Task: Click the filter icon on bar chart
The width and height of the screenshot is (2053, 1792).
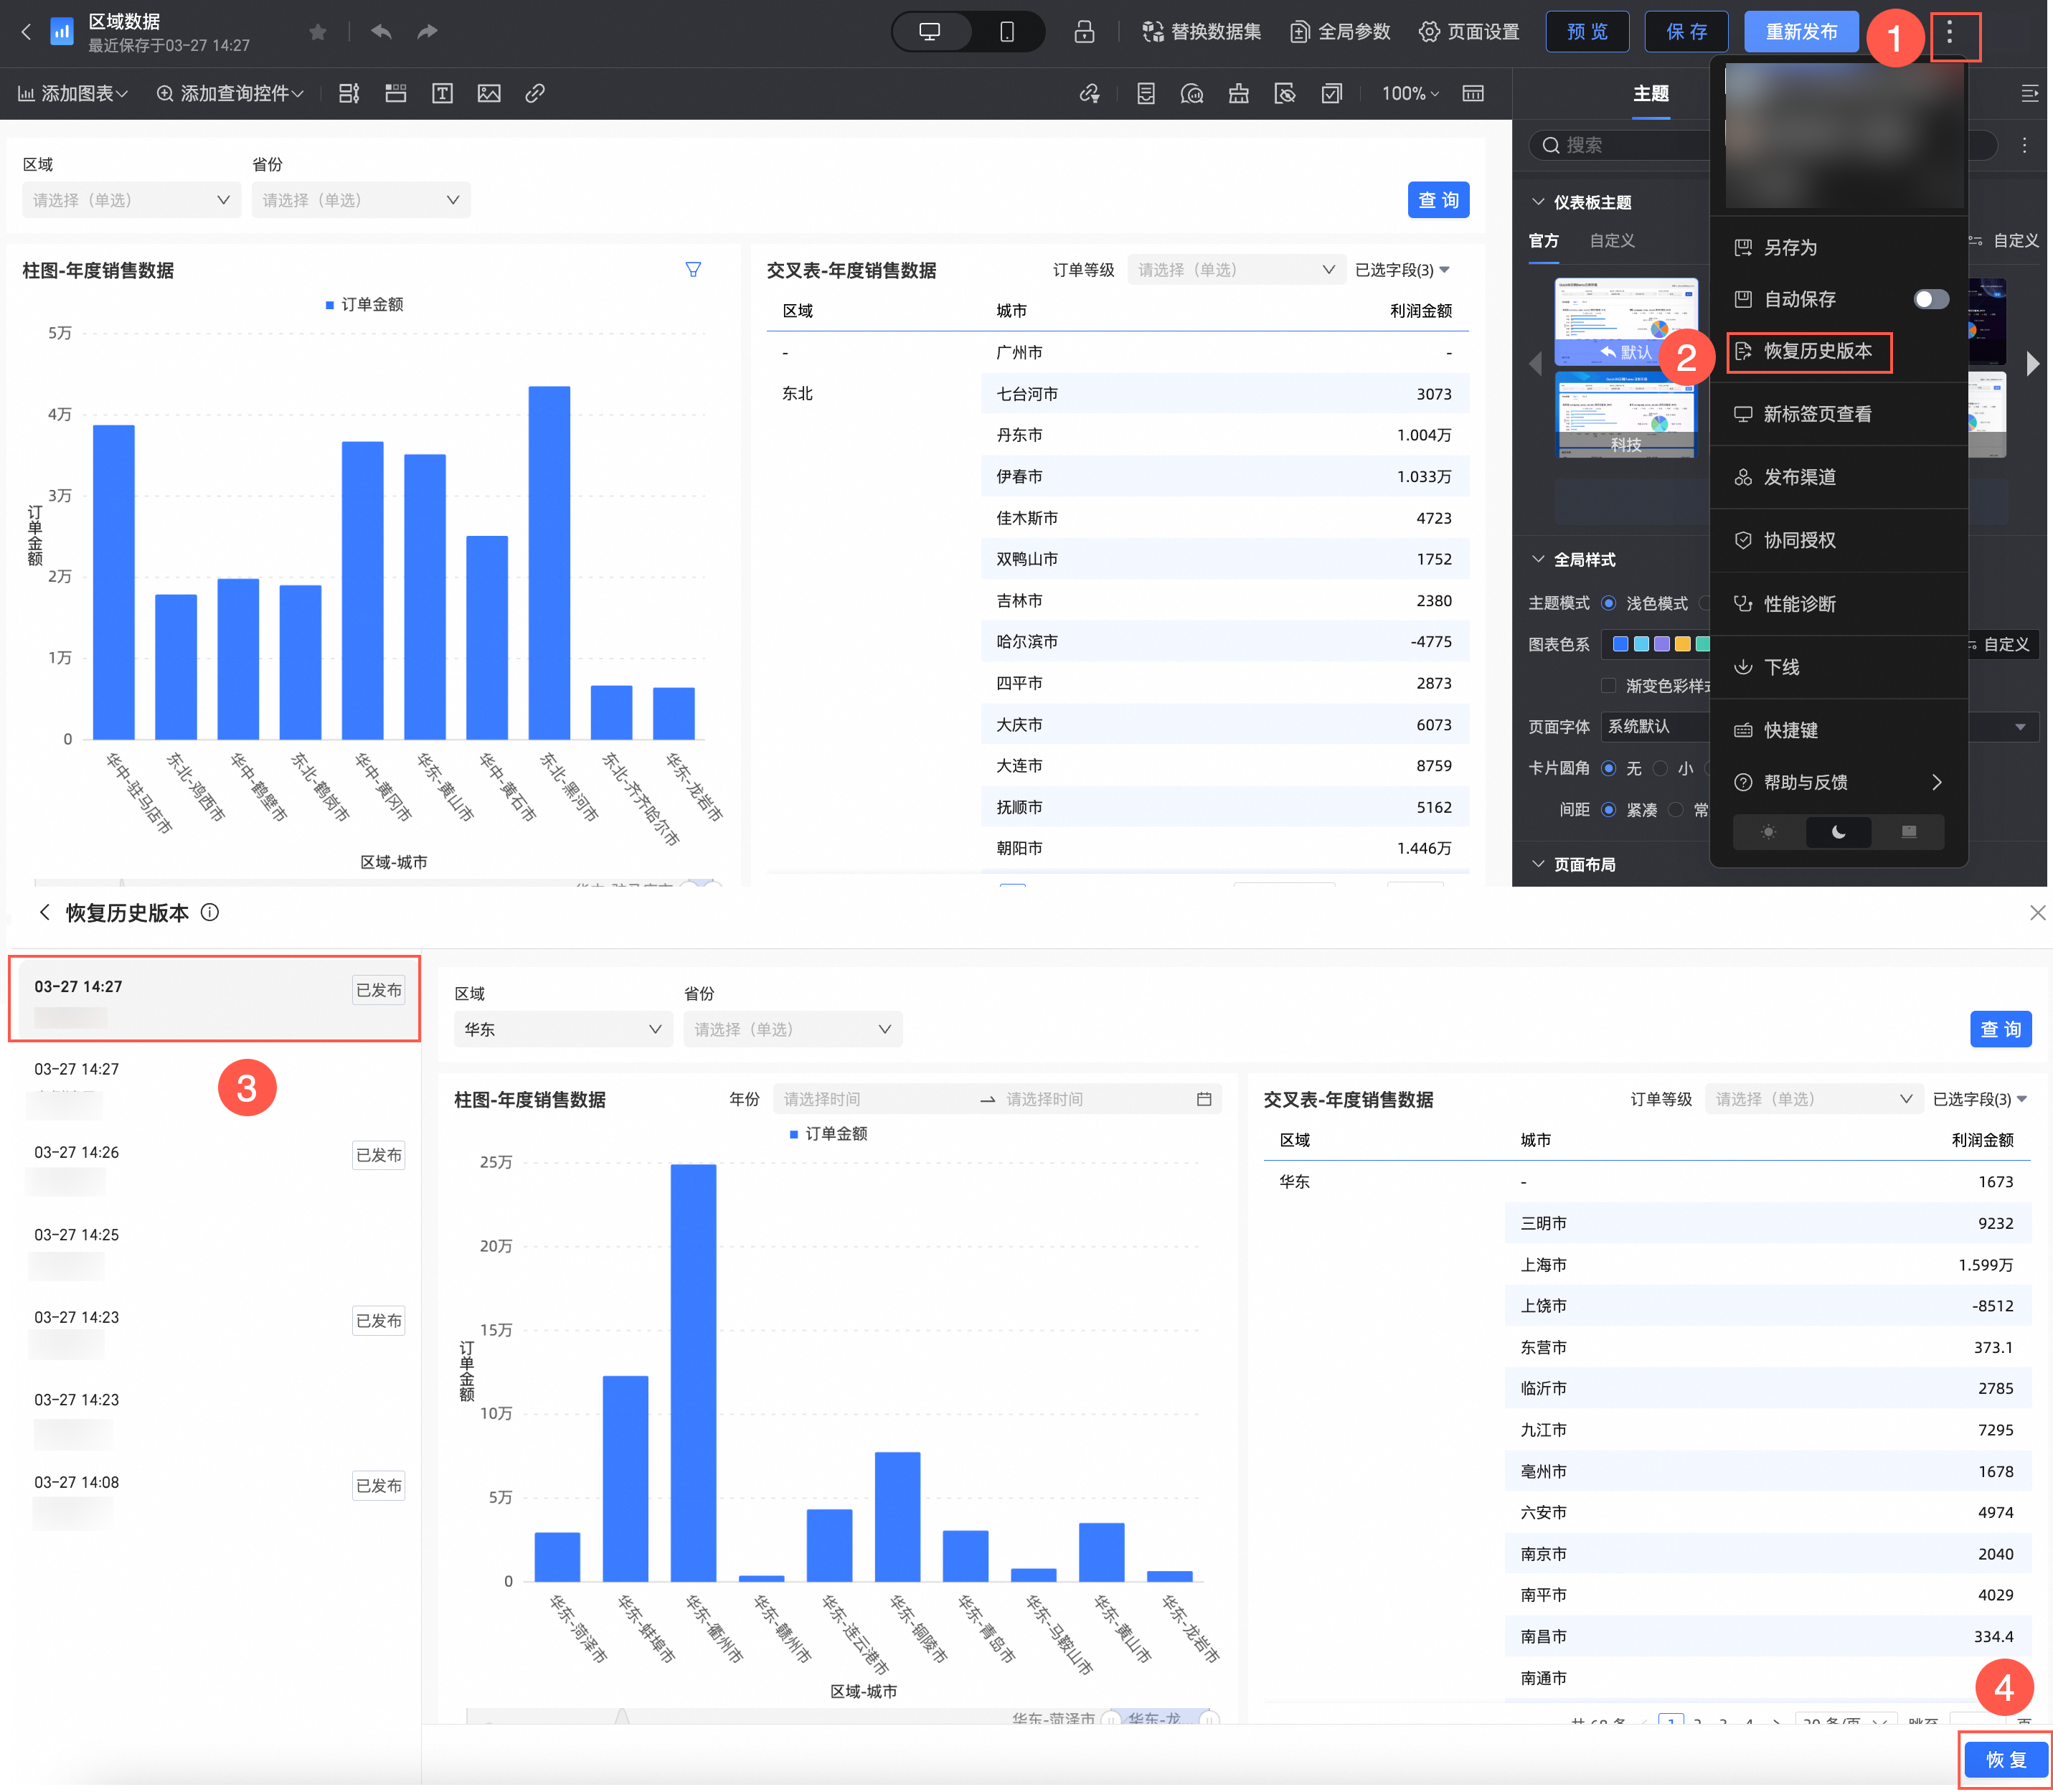Action: coord(693,269)
